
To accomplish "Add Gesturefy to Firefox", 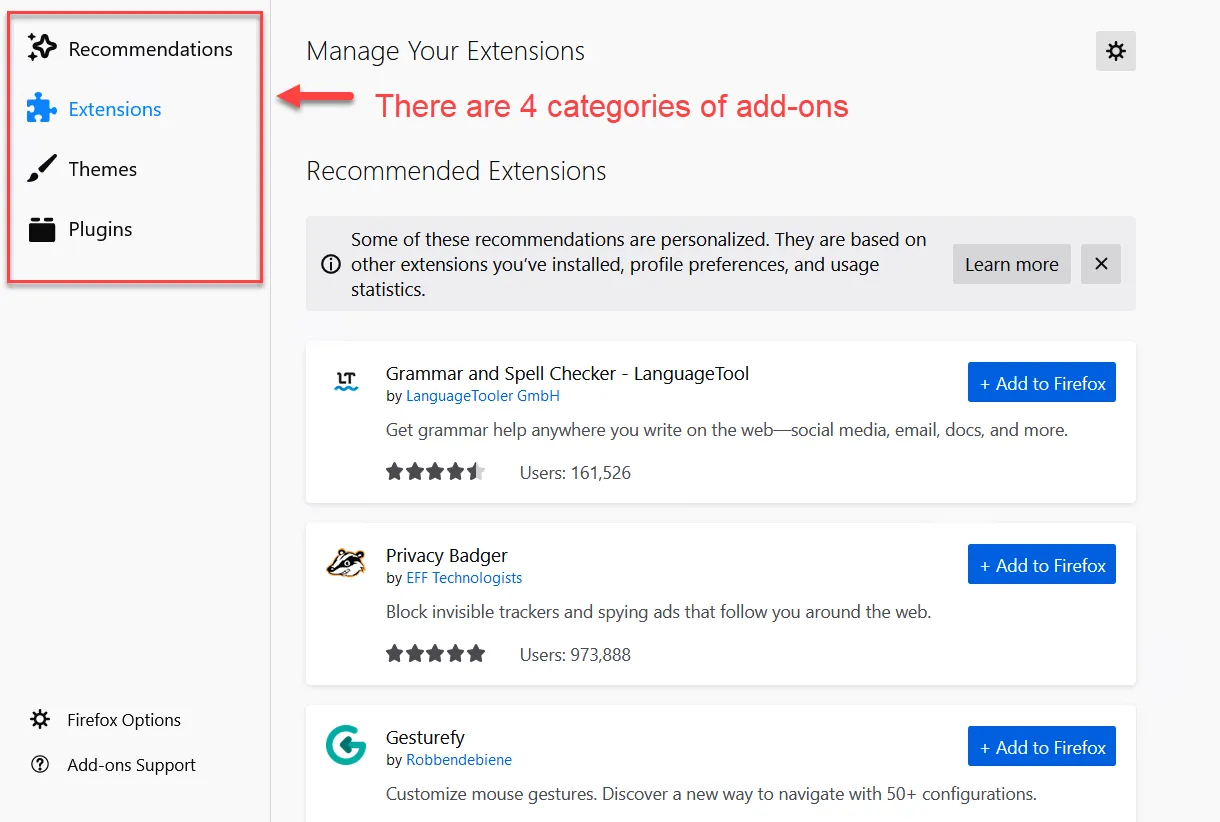I will [1042, 746].
